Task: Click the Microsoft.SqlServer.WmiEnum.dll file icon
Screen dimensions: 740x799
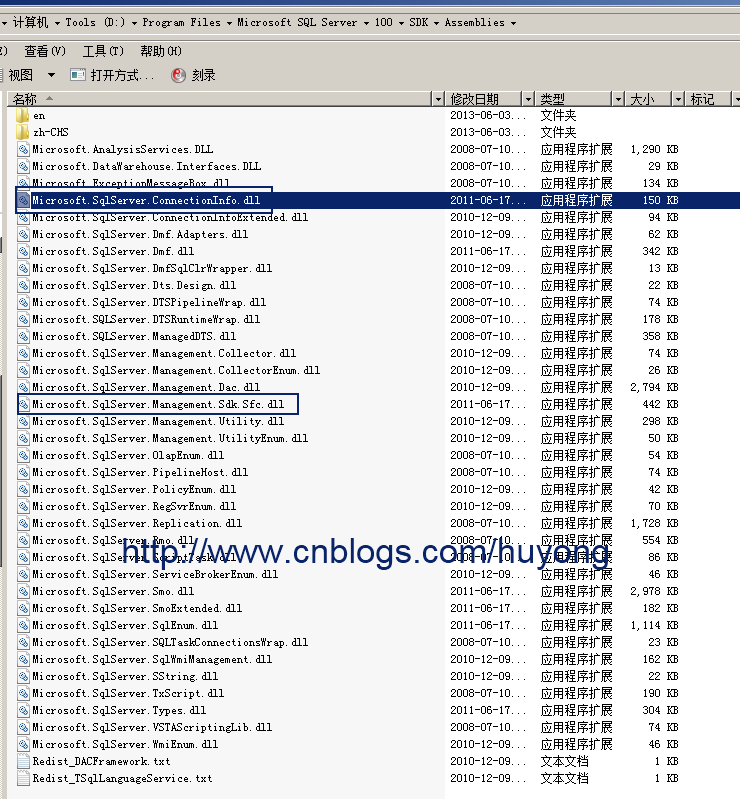Action: point(23,744)
